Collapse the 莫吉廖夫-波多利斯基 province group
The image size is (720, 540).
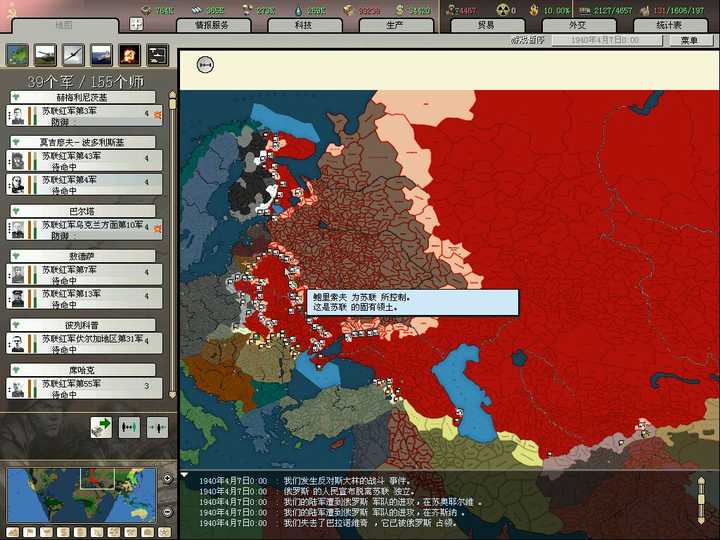[16, 142]
